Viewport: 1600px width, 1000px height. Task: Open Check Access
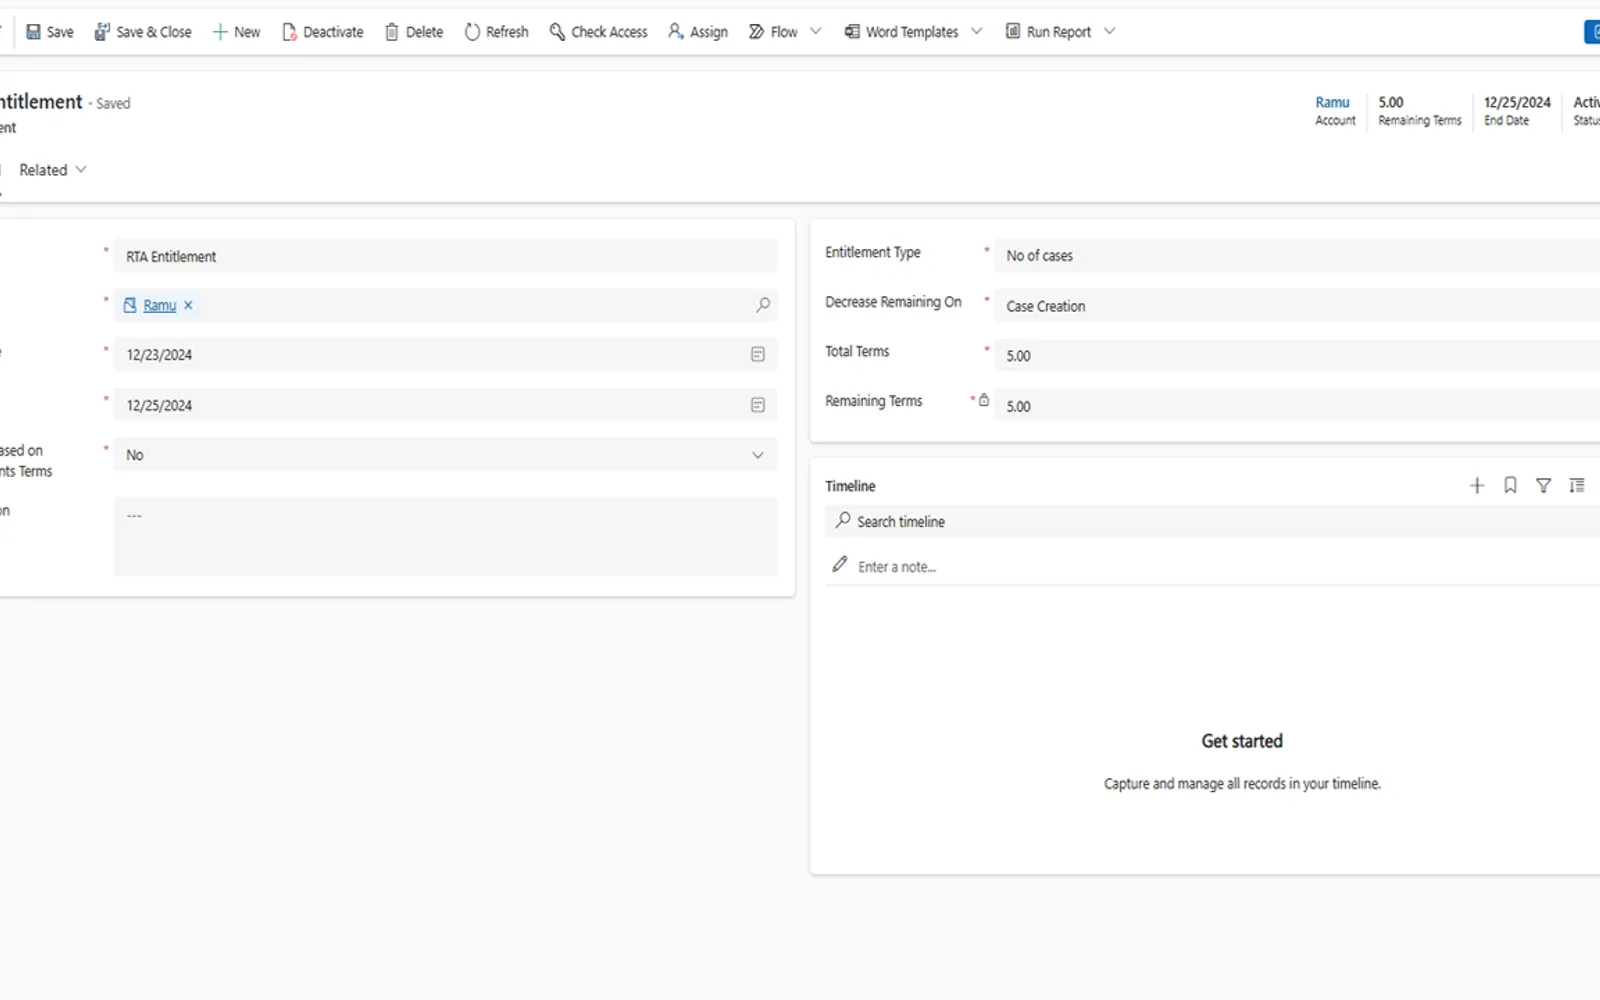[599, 32]
